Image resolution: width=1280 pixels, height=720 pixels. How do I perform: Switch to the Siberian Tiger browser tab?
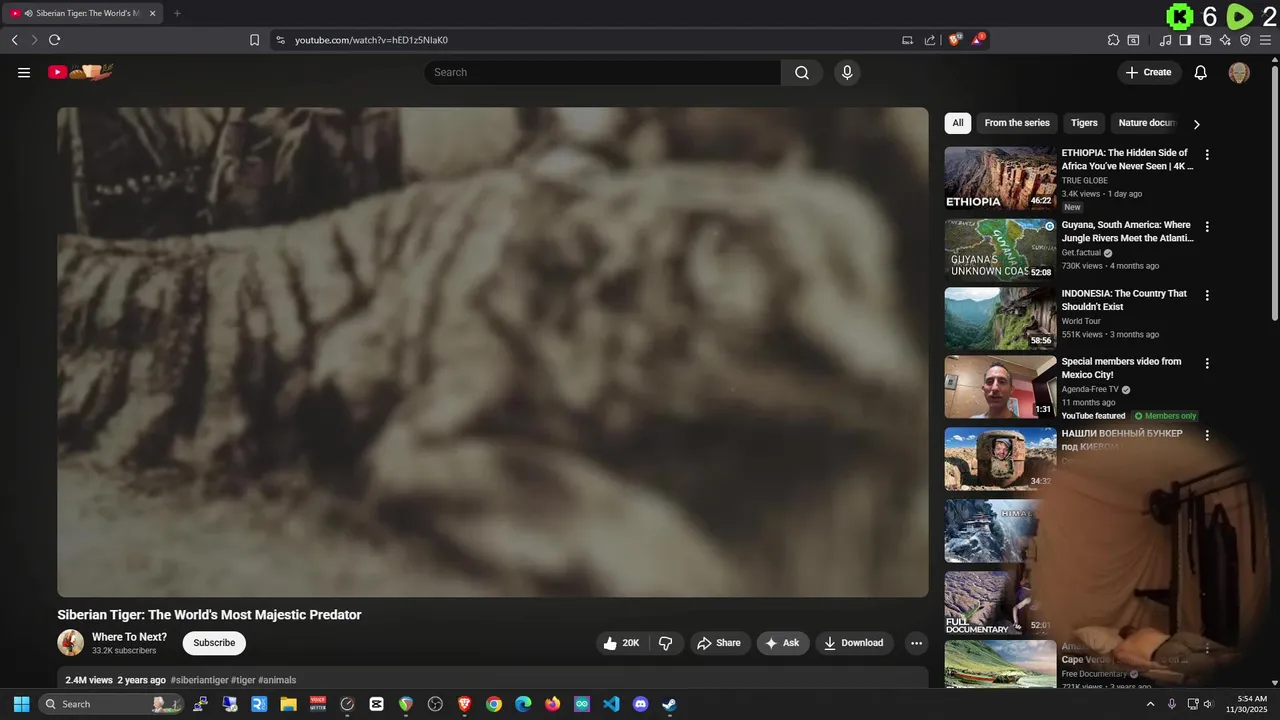(x=83, y=13)
